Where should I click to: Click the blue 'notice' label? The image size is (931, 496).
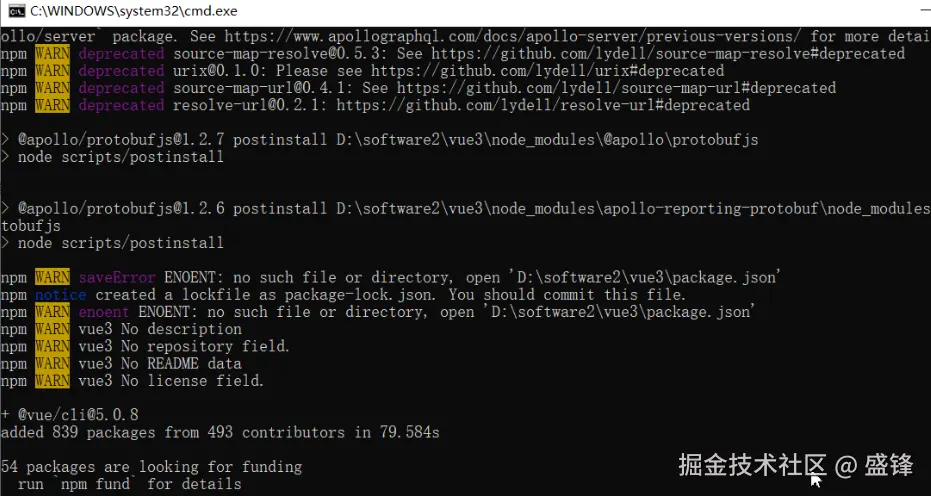point(60,295)
